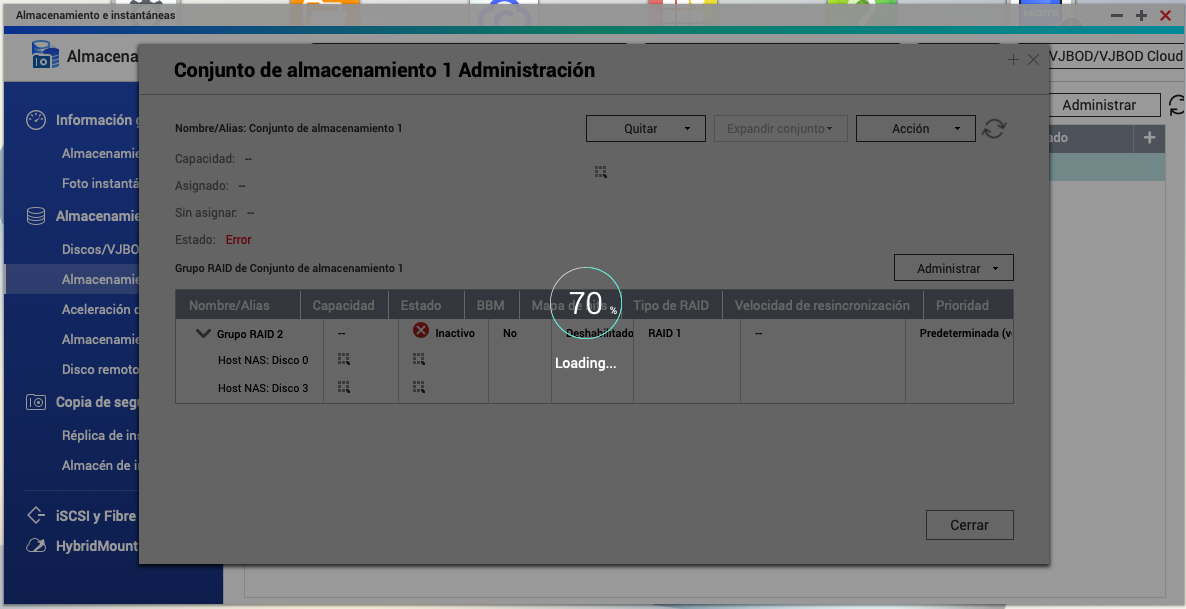This screenshot has width=1186, height=609.
Task: Click the Administrar button behind the dialog
Action: click(1098, 105)
